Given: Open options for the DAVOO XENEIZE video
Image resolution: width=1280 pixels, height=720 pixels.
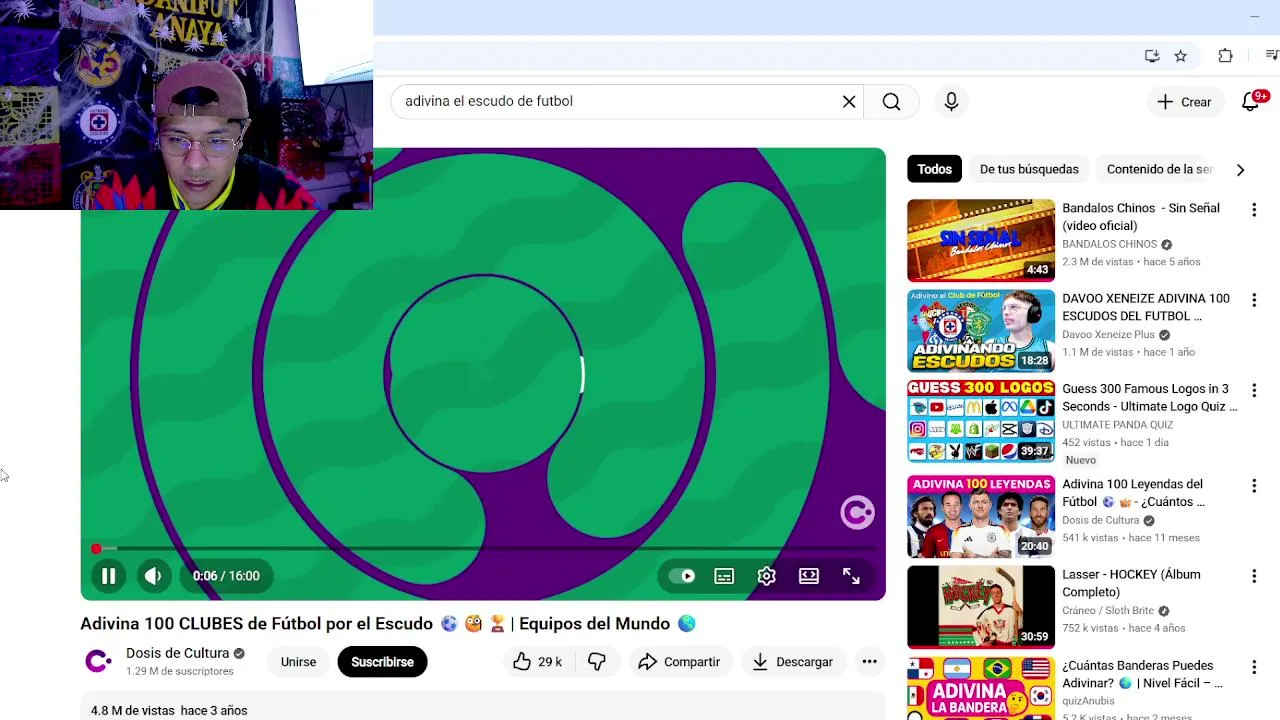Looking at the screenshot, I should point(1254,300).
